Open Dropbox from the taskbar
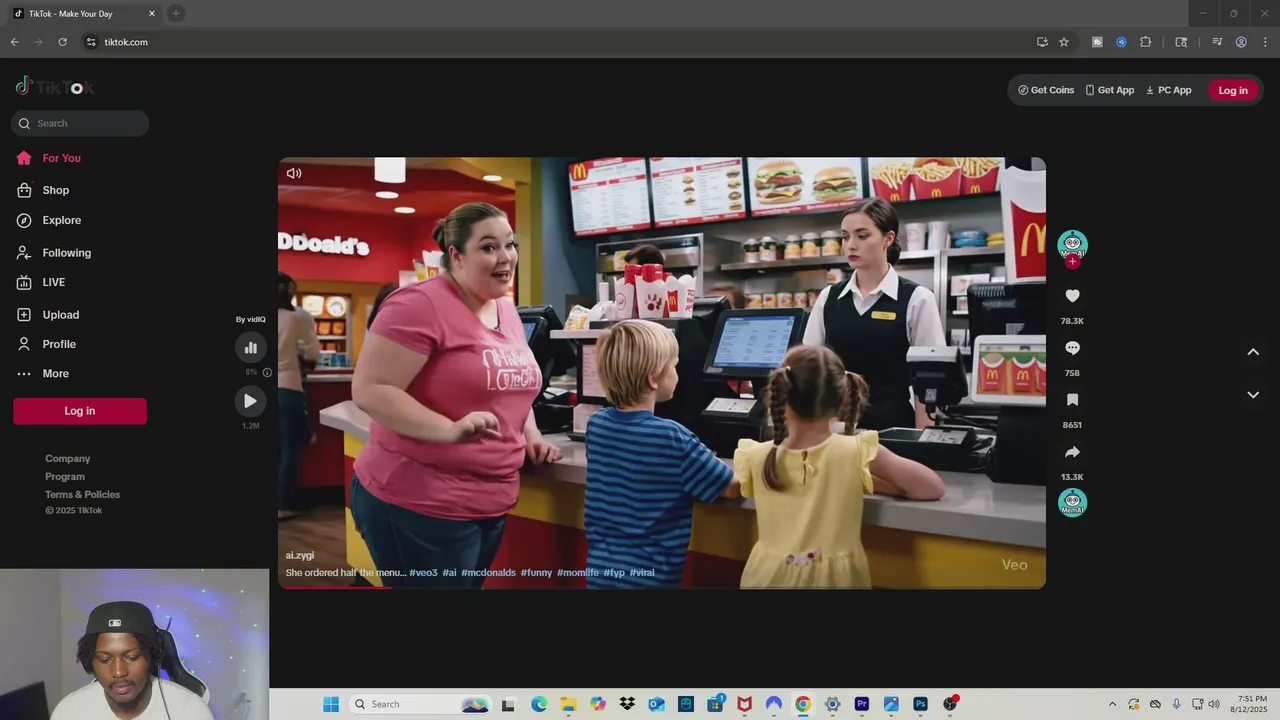 pos(627,704)
